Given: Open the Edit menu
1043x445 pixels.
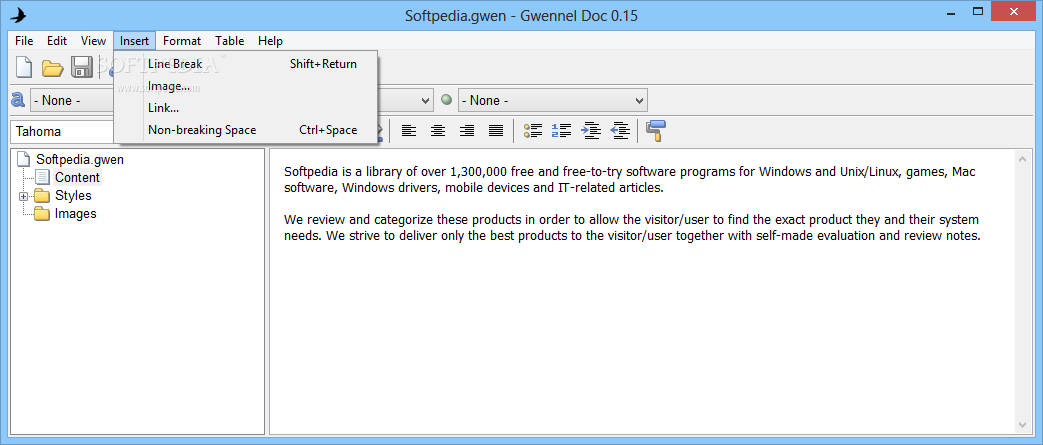Looking at the screenshot, I should point(57,41).
